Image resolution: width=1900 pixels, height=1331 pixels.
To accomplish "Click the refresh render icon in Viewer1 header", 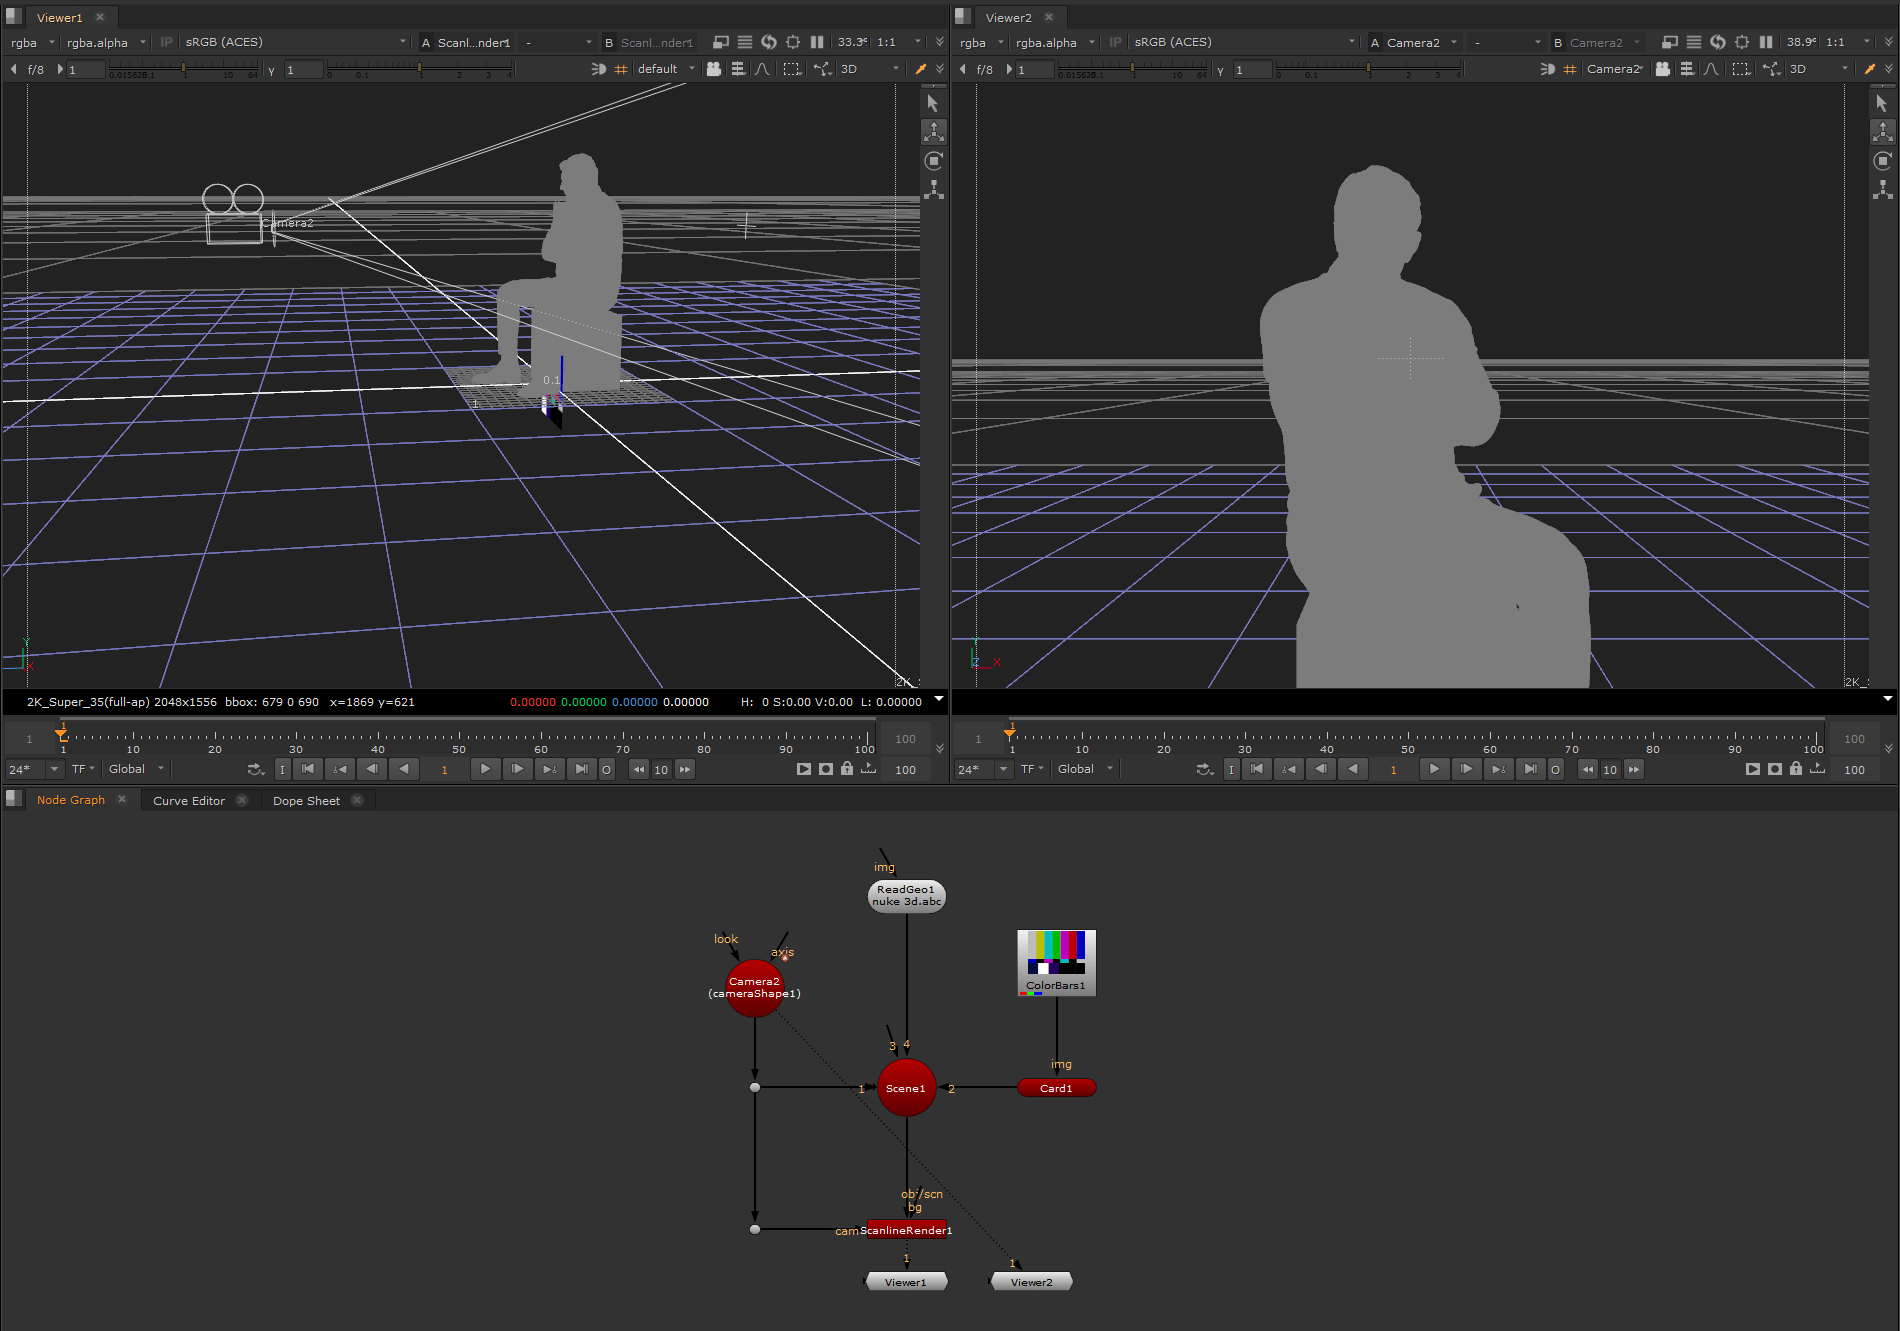I will pos(769,42).
